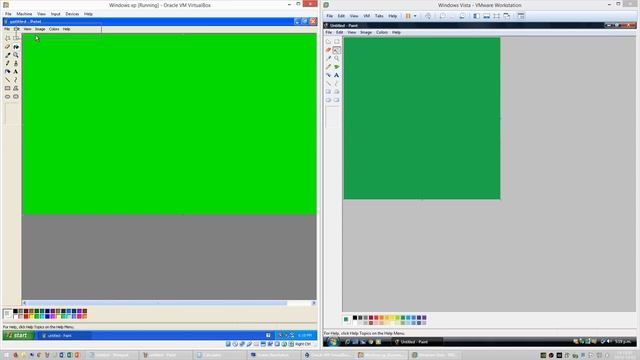Select the Ellipse tool in XP Paint

[7, 97]
